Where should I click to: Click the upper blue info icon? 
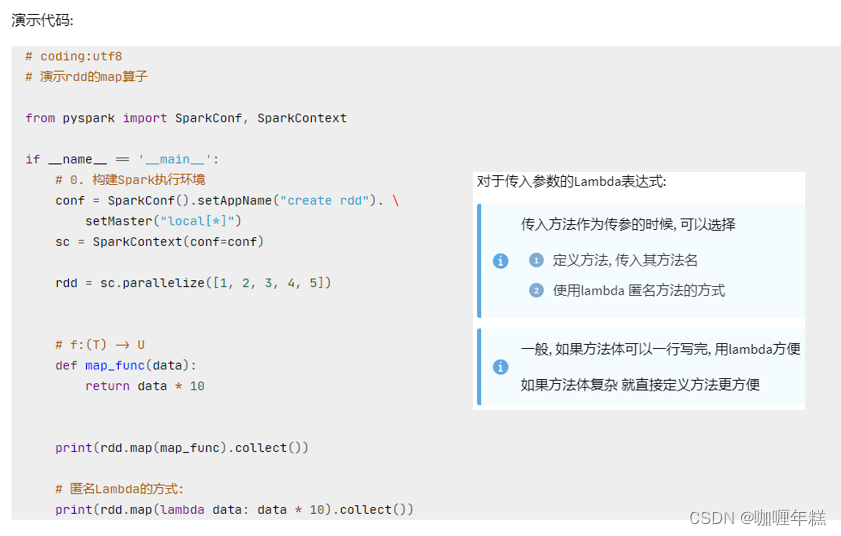[x=500, y=261]
